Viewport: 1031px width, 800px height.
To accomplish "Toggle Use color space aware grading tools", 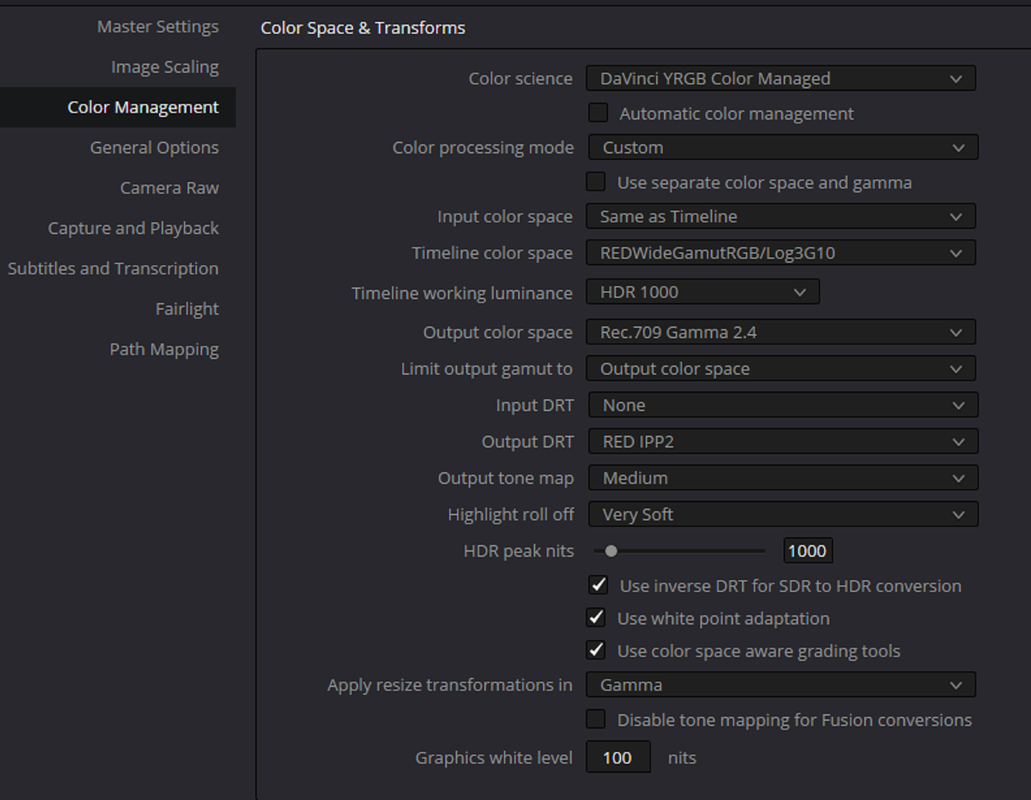I will point(597,650).
